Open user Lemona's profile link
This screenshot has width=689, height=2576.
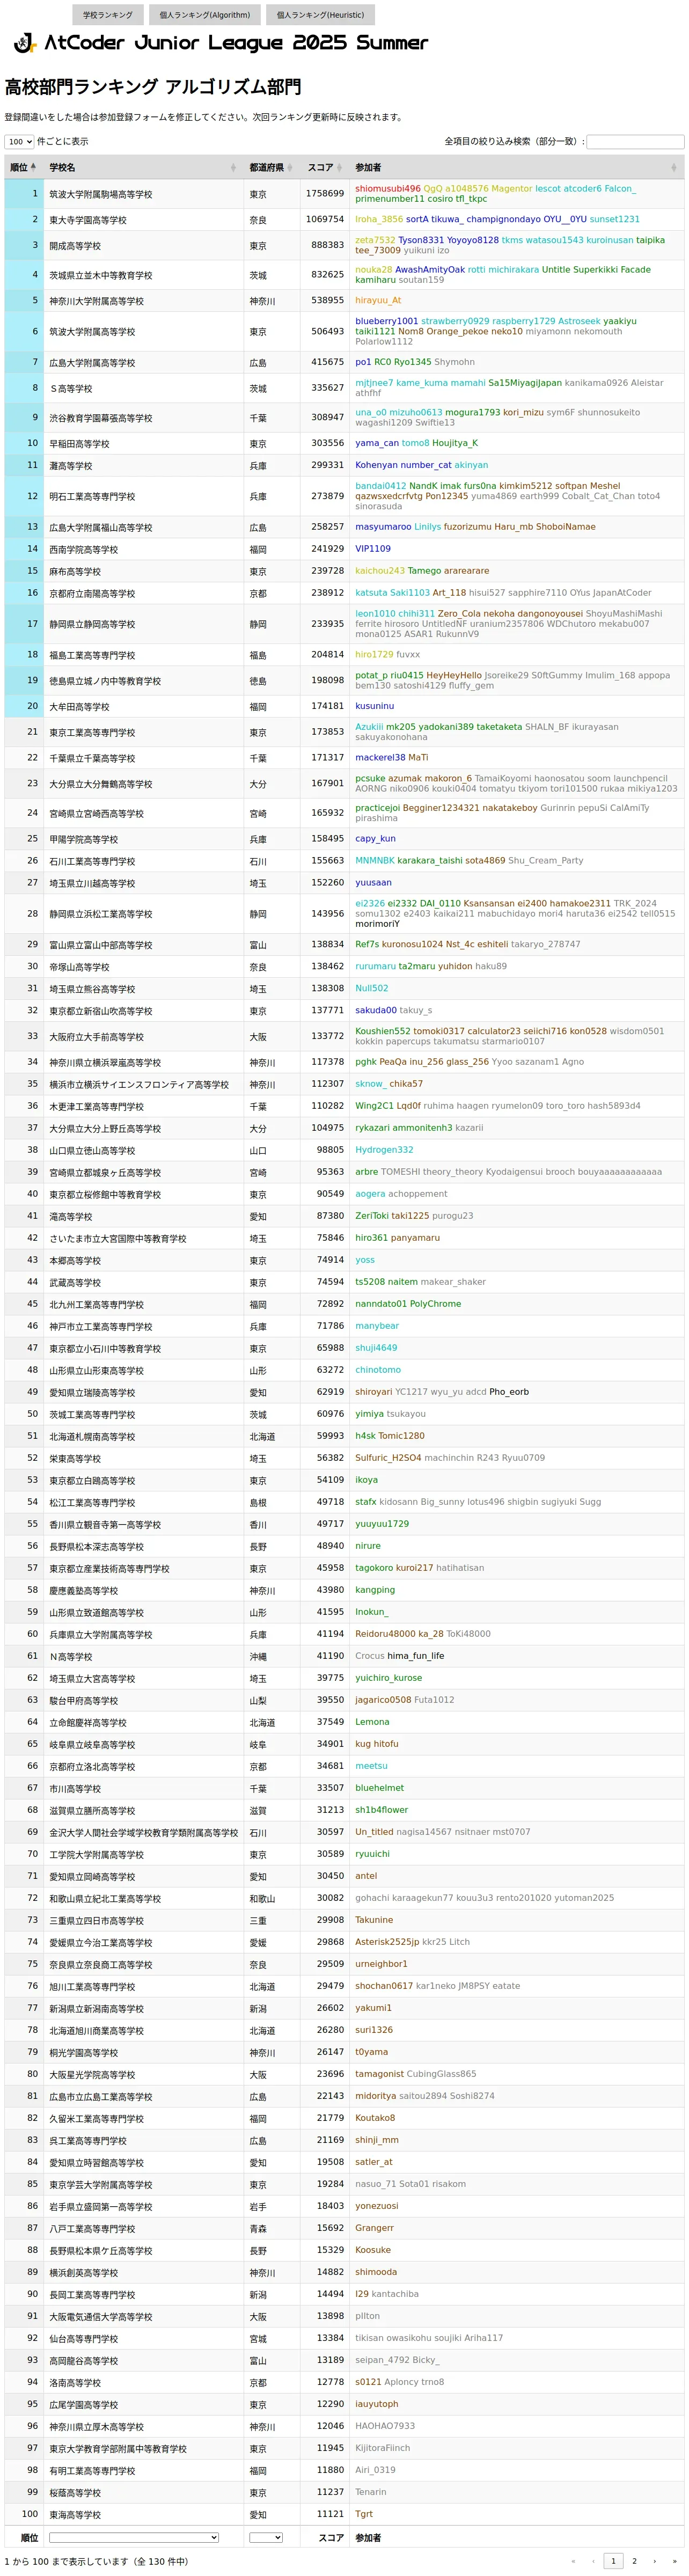[372, 1722]
